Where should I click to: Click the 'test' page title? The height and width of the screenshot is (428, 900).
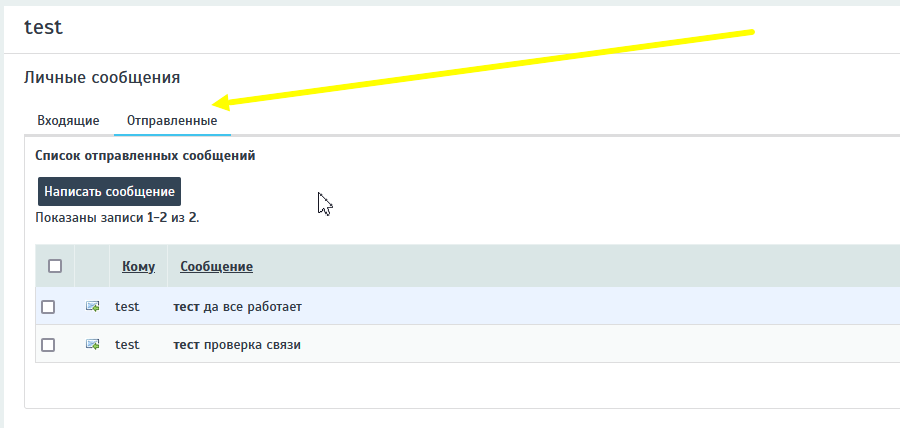[x=43, y=27]
